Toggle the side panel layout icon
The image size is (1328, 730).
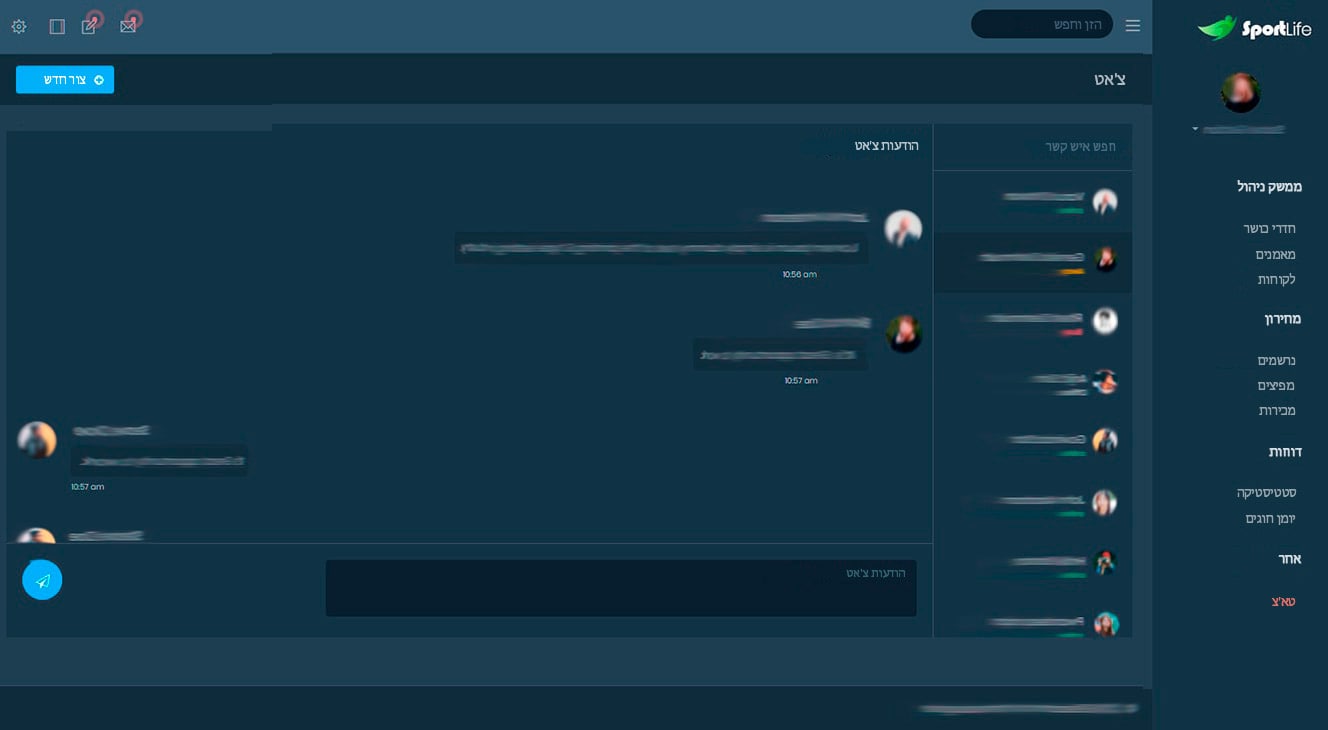click(x=57, y=27)
